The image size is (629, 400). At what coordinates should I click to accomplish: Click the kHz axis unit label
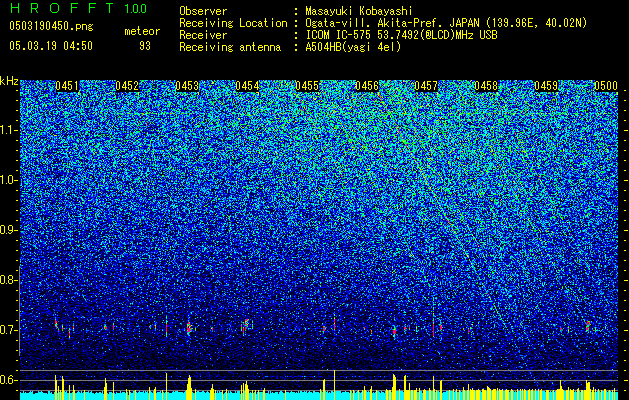point(9,81)
